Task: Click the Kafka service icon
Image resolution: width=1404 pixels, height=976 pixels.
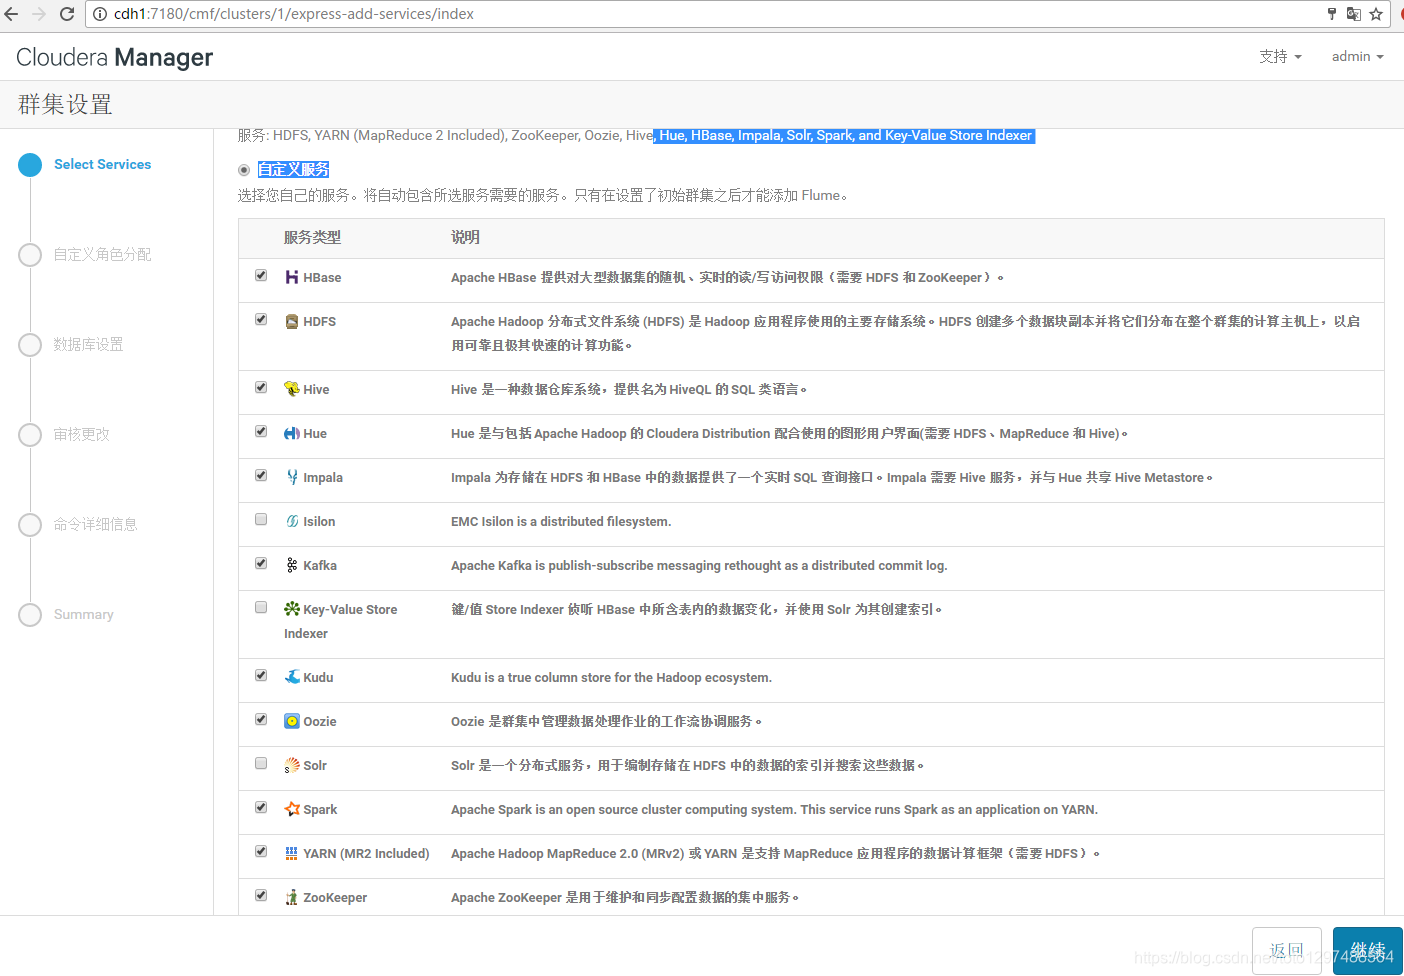Action: coord(292,565)
